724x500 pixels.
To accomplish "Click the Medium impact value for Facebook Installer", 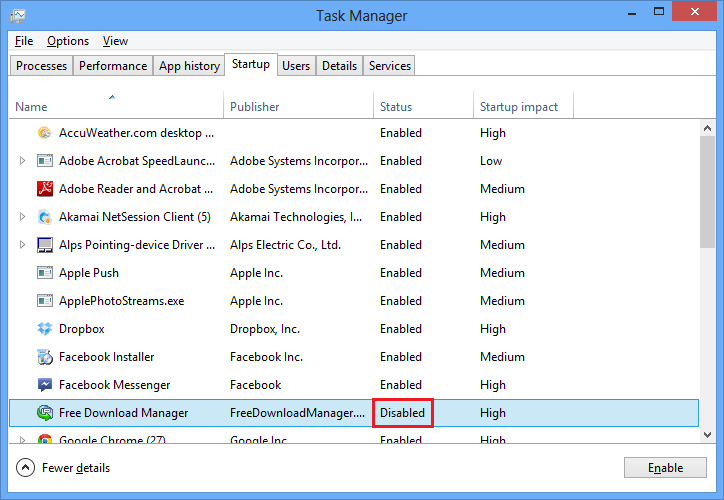I will tap(502, 357).
